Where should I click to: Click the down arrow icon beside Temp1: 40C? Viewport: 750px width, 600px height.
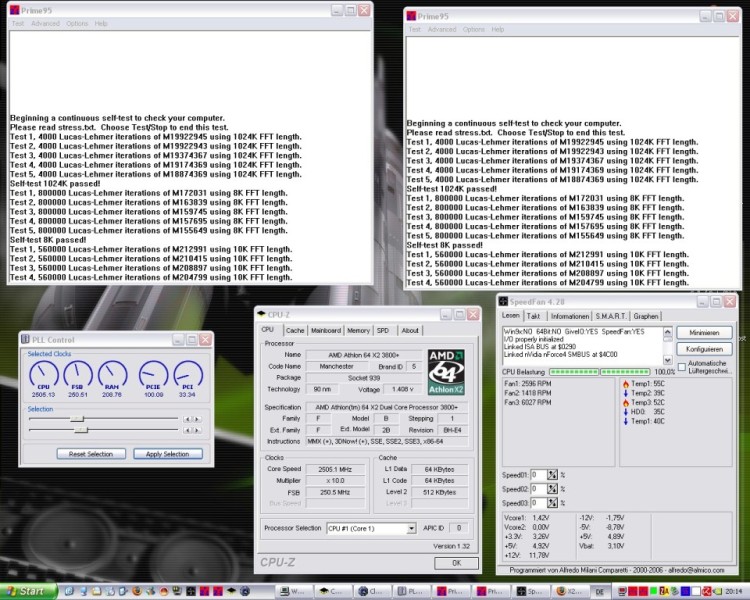tap(626, 421)
